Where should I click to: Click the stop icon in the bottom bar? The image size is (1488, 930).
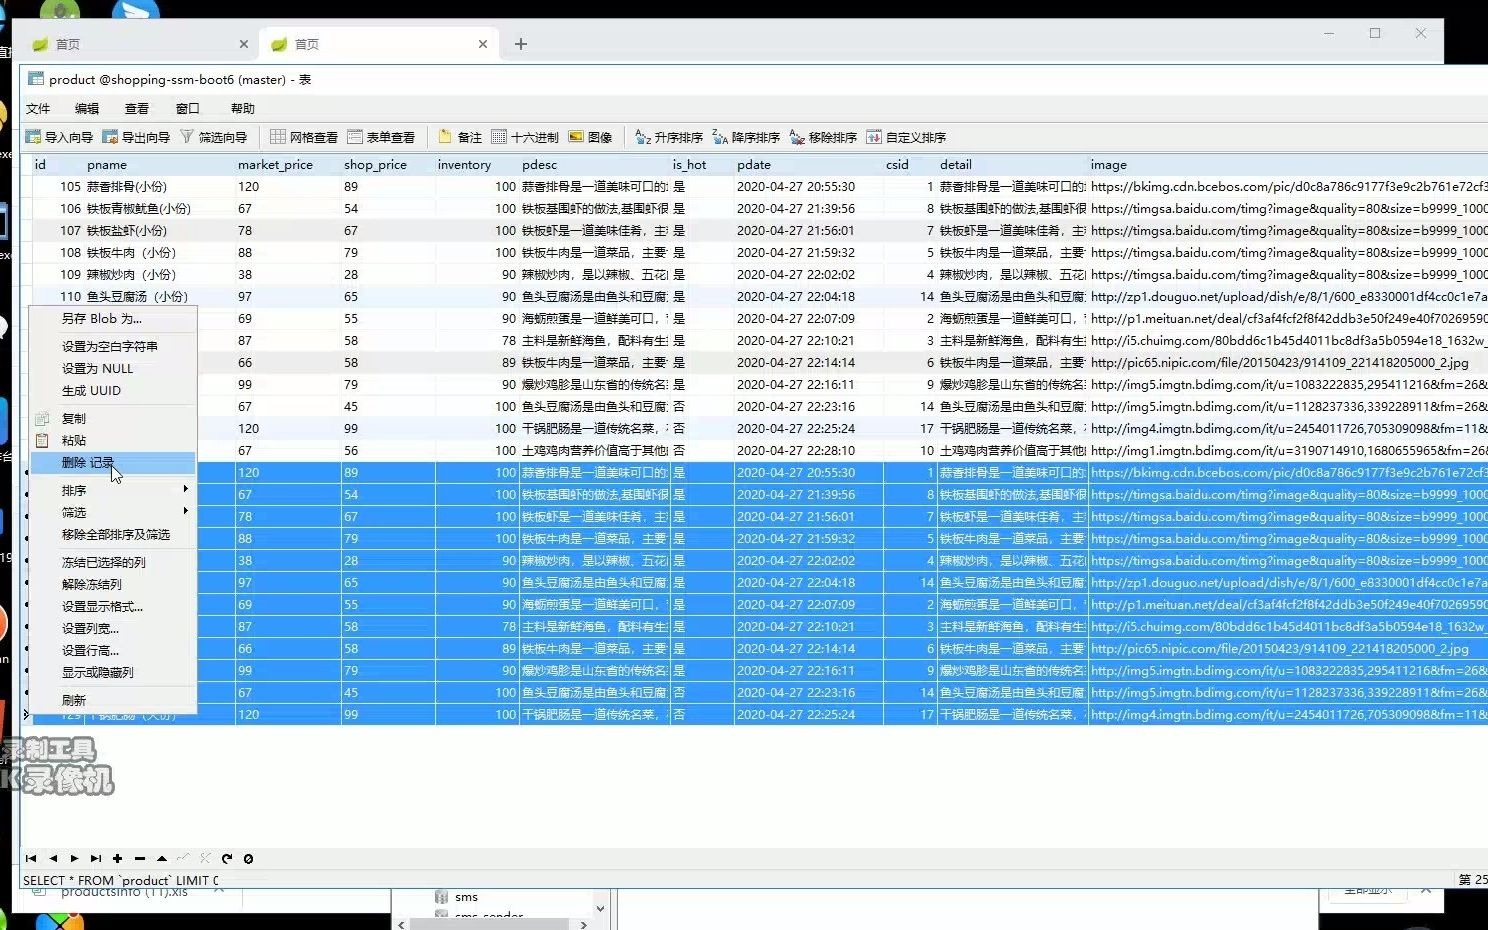pyautogui.click(x=248, y=858)
